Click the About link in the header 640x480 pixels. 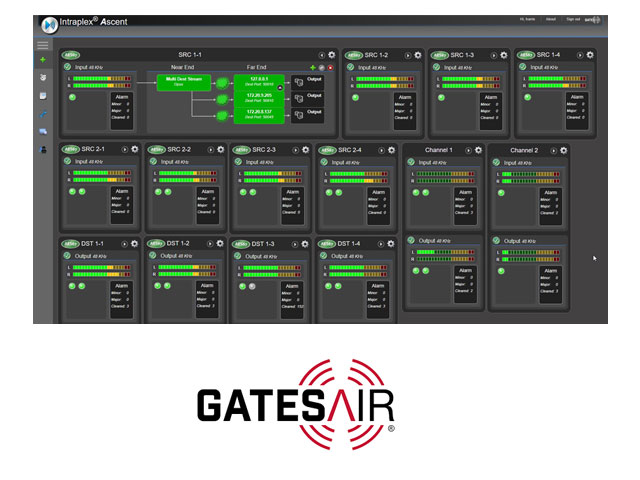coord(551,19)
